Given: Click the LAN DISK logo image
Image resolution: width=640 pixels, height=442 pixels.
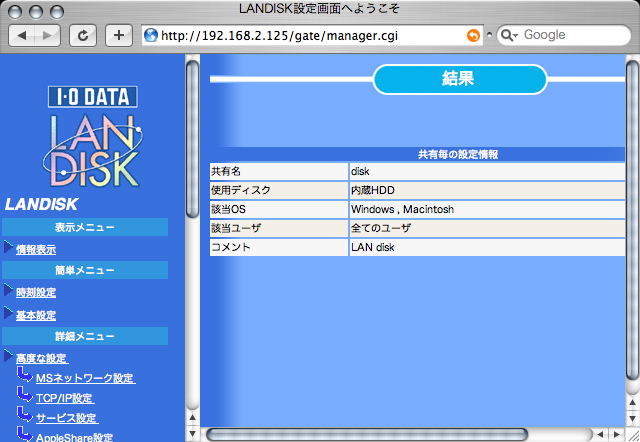Looking at the screenshot, I should 93,150.
